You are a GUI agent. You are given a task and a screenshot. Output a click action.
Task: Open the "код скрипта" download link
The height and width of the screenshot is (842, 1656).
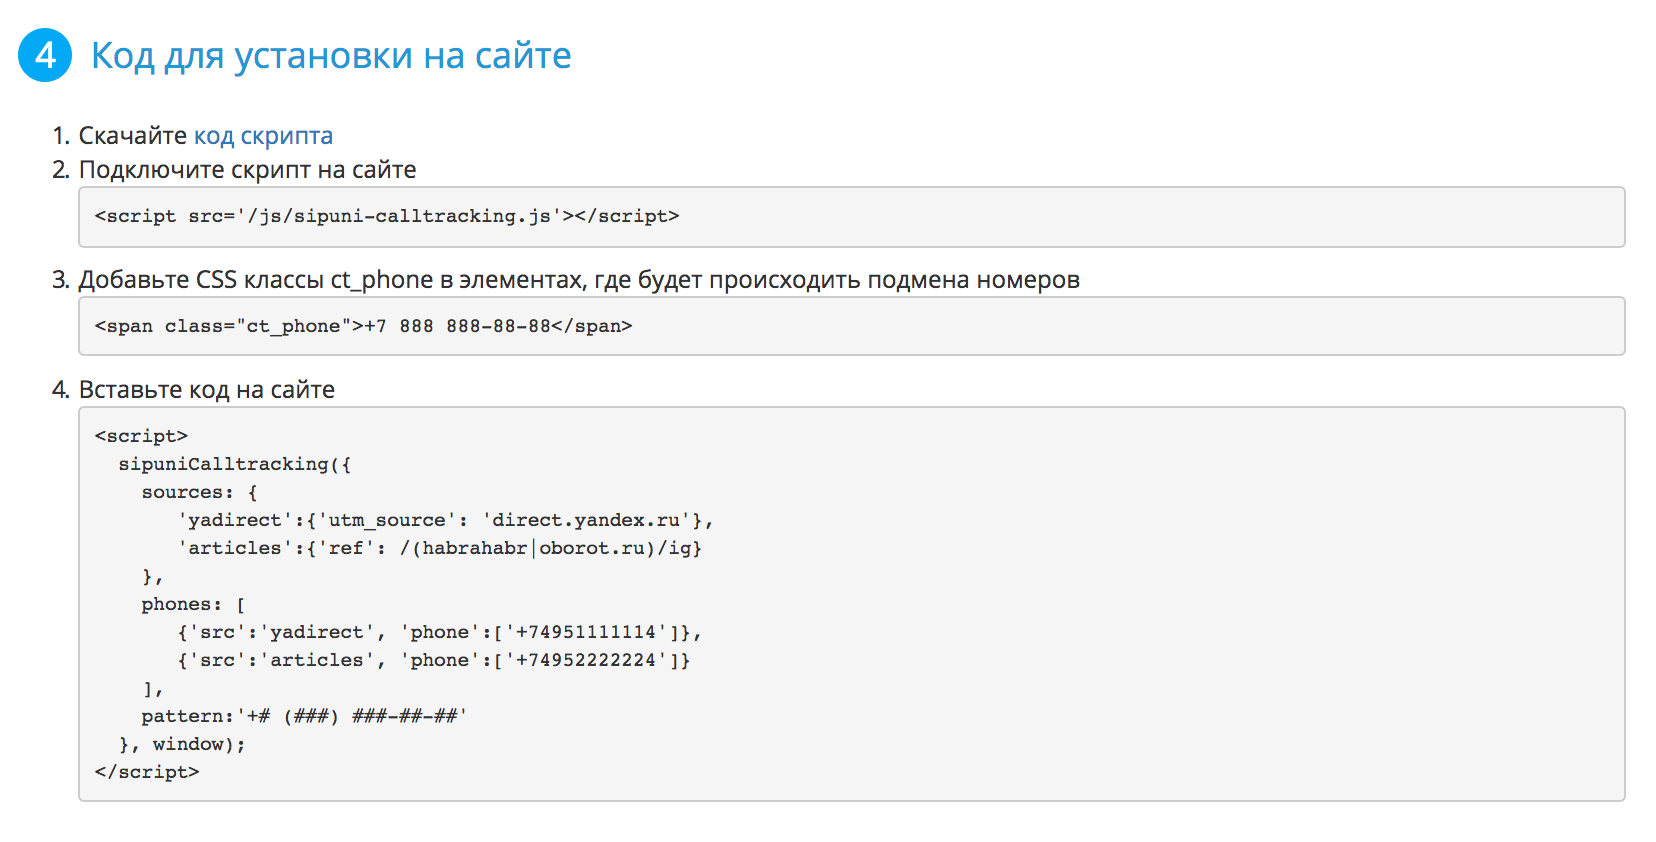tap(263, 136)
